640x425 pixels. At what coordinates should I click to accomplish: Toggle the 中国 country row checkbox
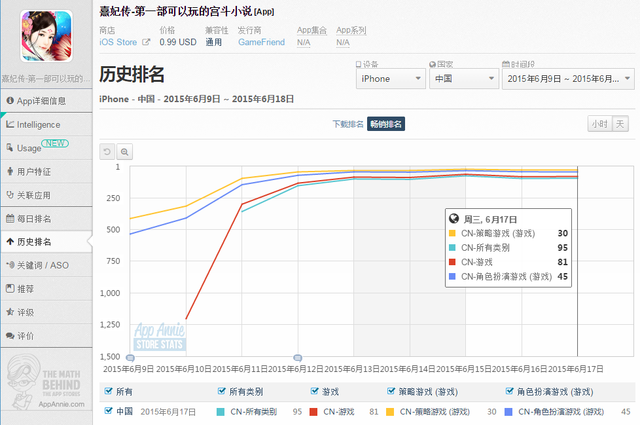(109, 411)
